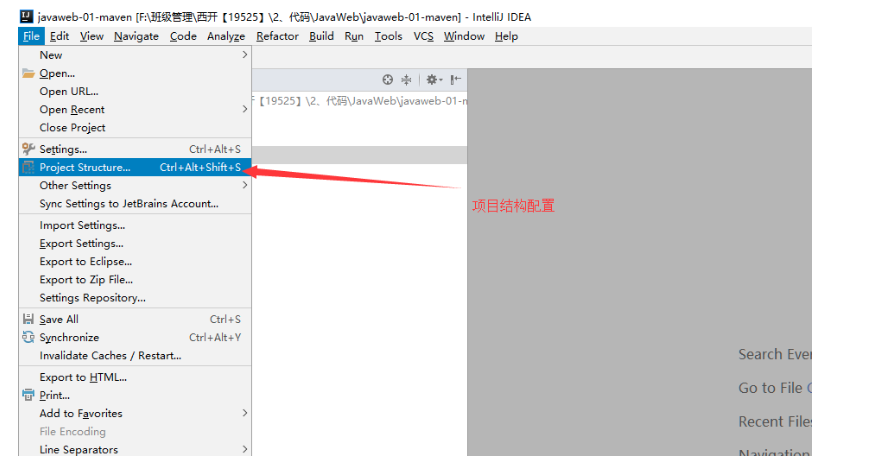This screenshot has height=466, width=878.
Task: Open the VCS menu
Action: 423,36
